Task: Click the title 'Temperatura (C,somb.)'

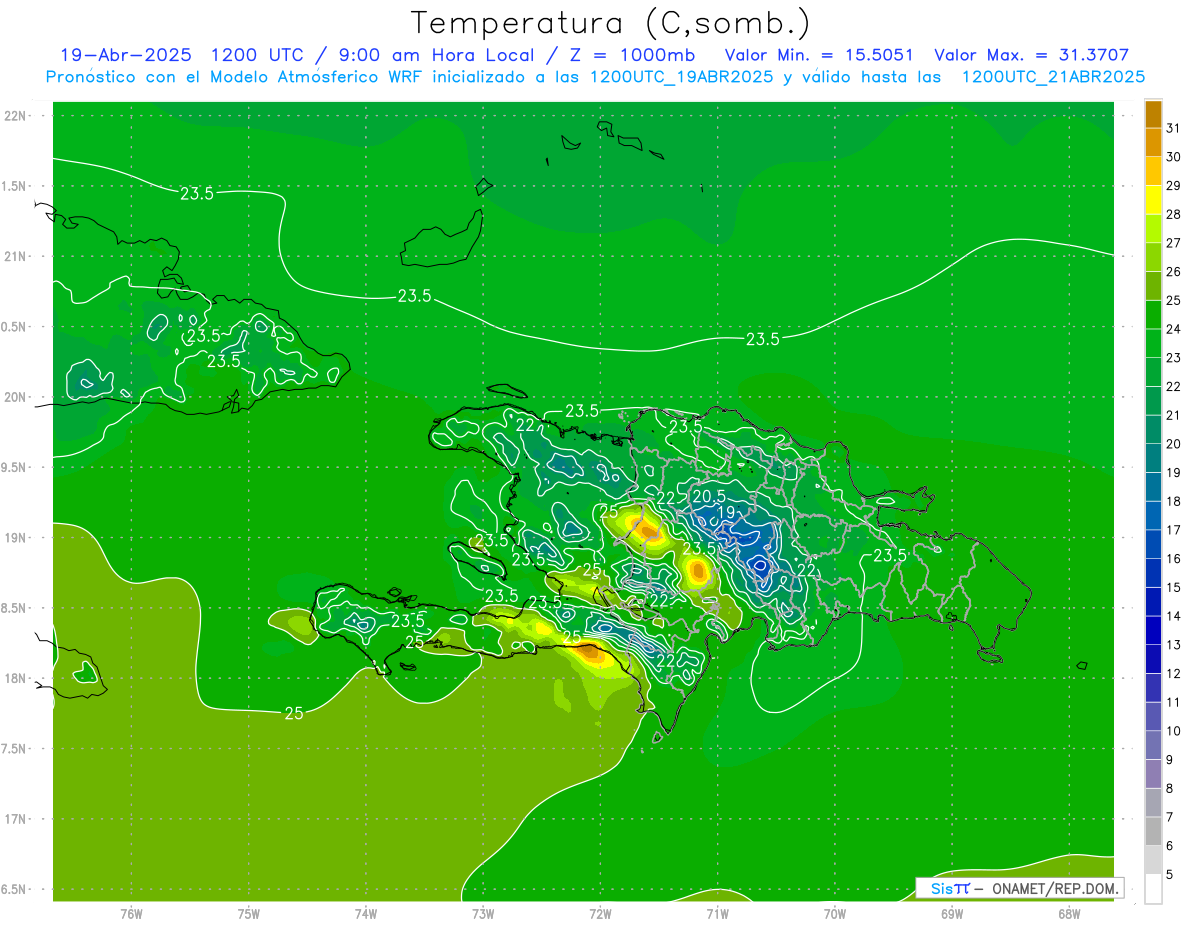Action: click(x=611, y=22)
